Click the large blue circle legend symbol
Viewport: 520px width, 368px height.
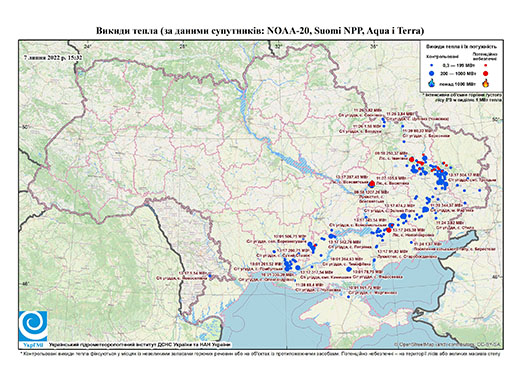tap(432, 73)
